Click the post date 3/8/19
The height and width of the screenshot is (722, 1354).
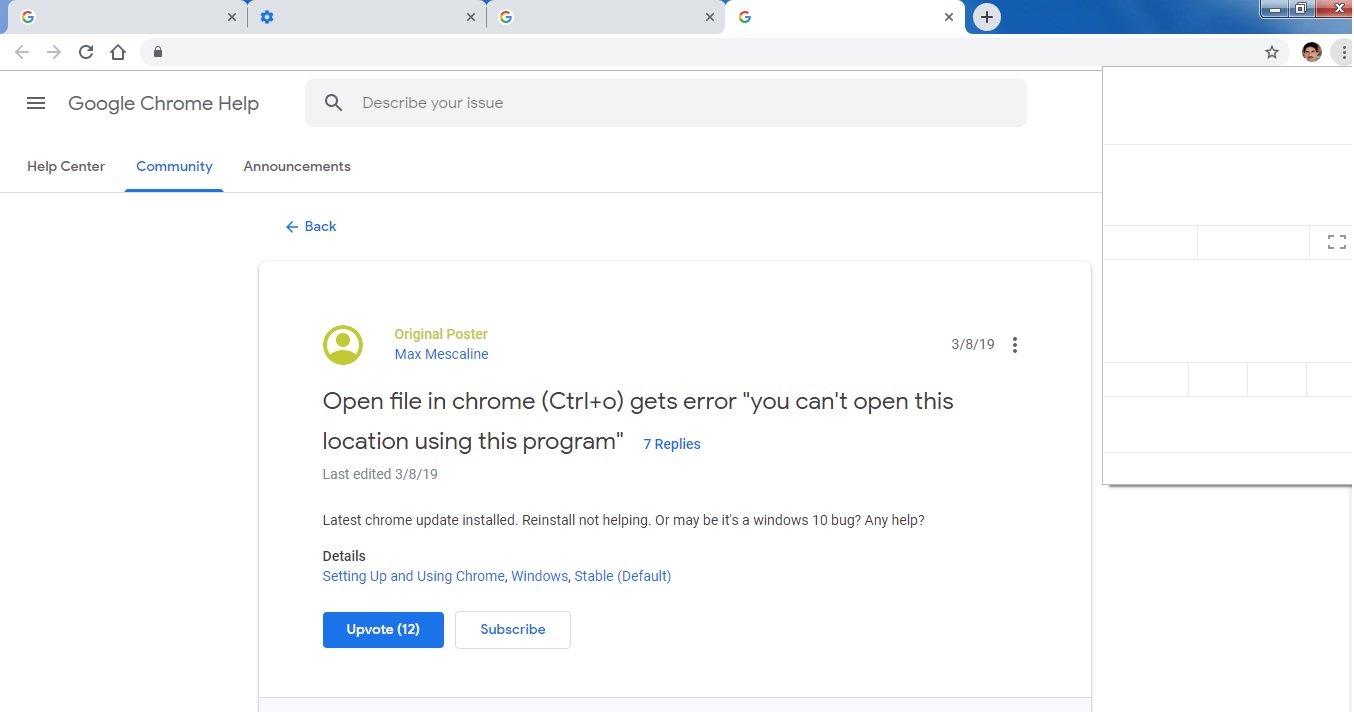[x=973, y=345]
